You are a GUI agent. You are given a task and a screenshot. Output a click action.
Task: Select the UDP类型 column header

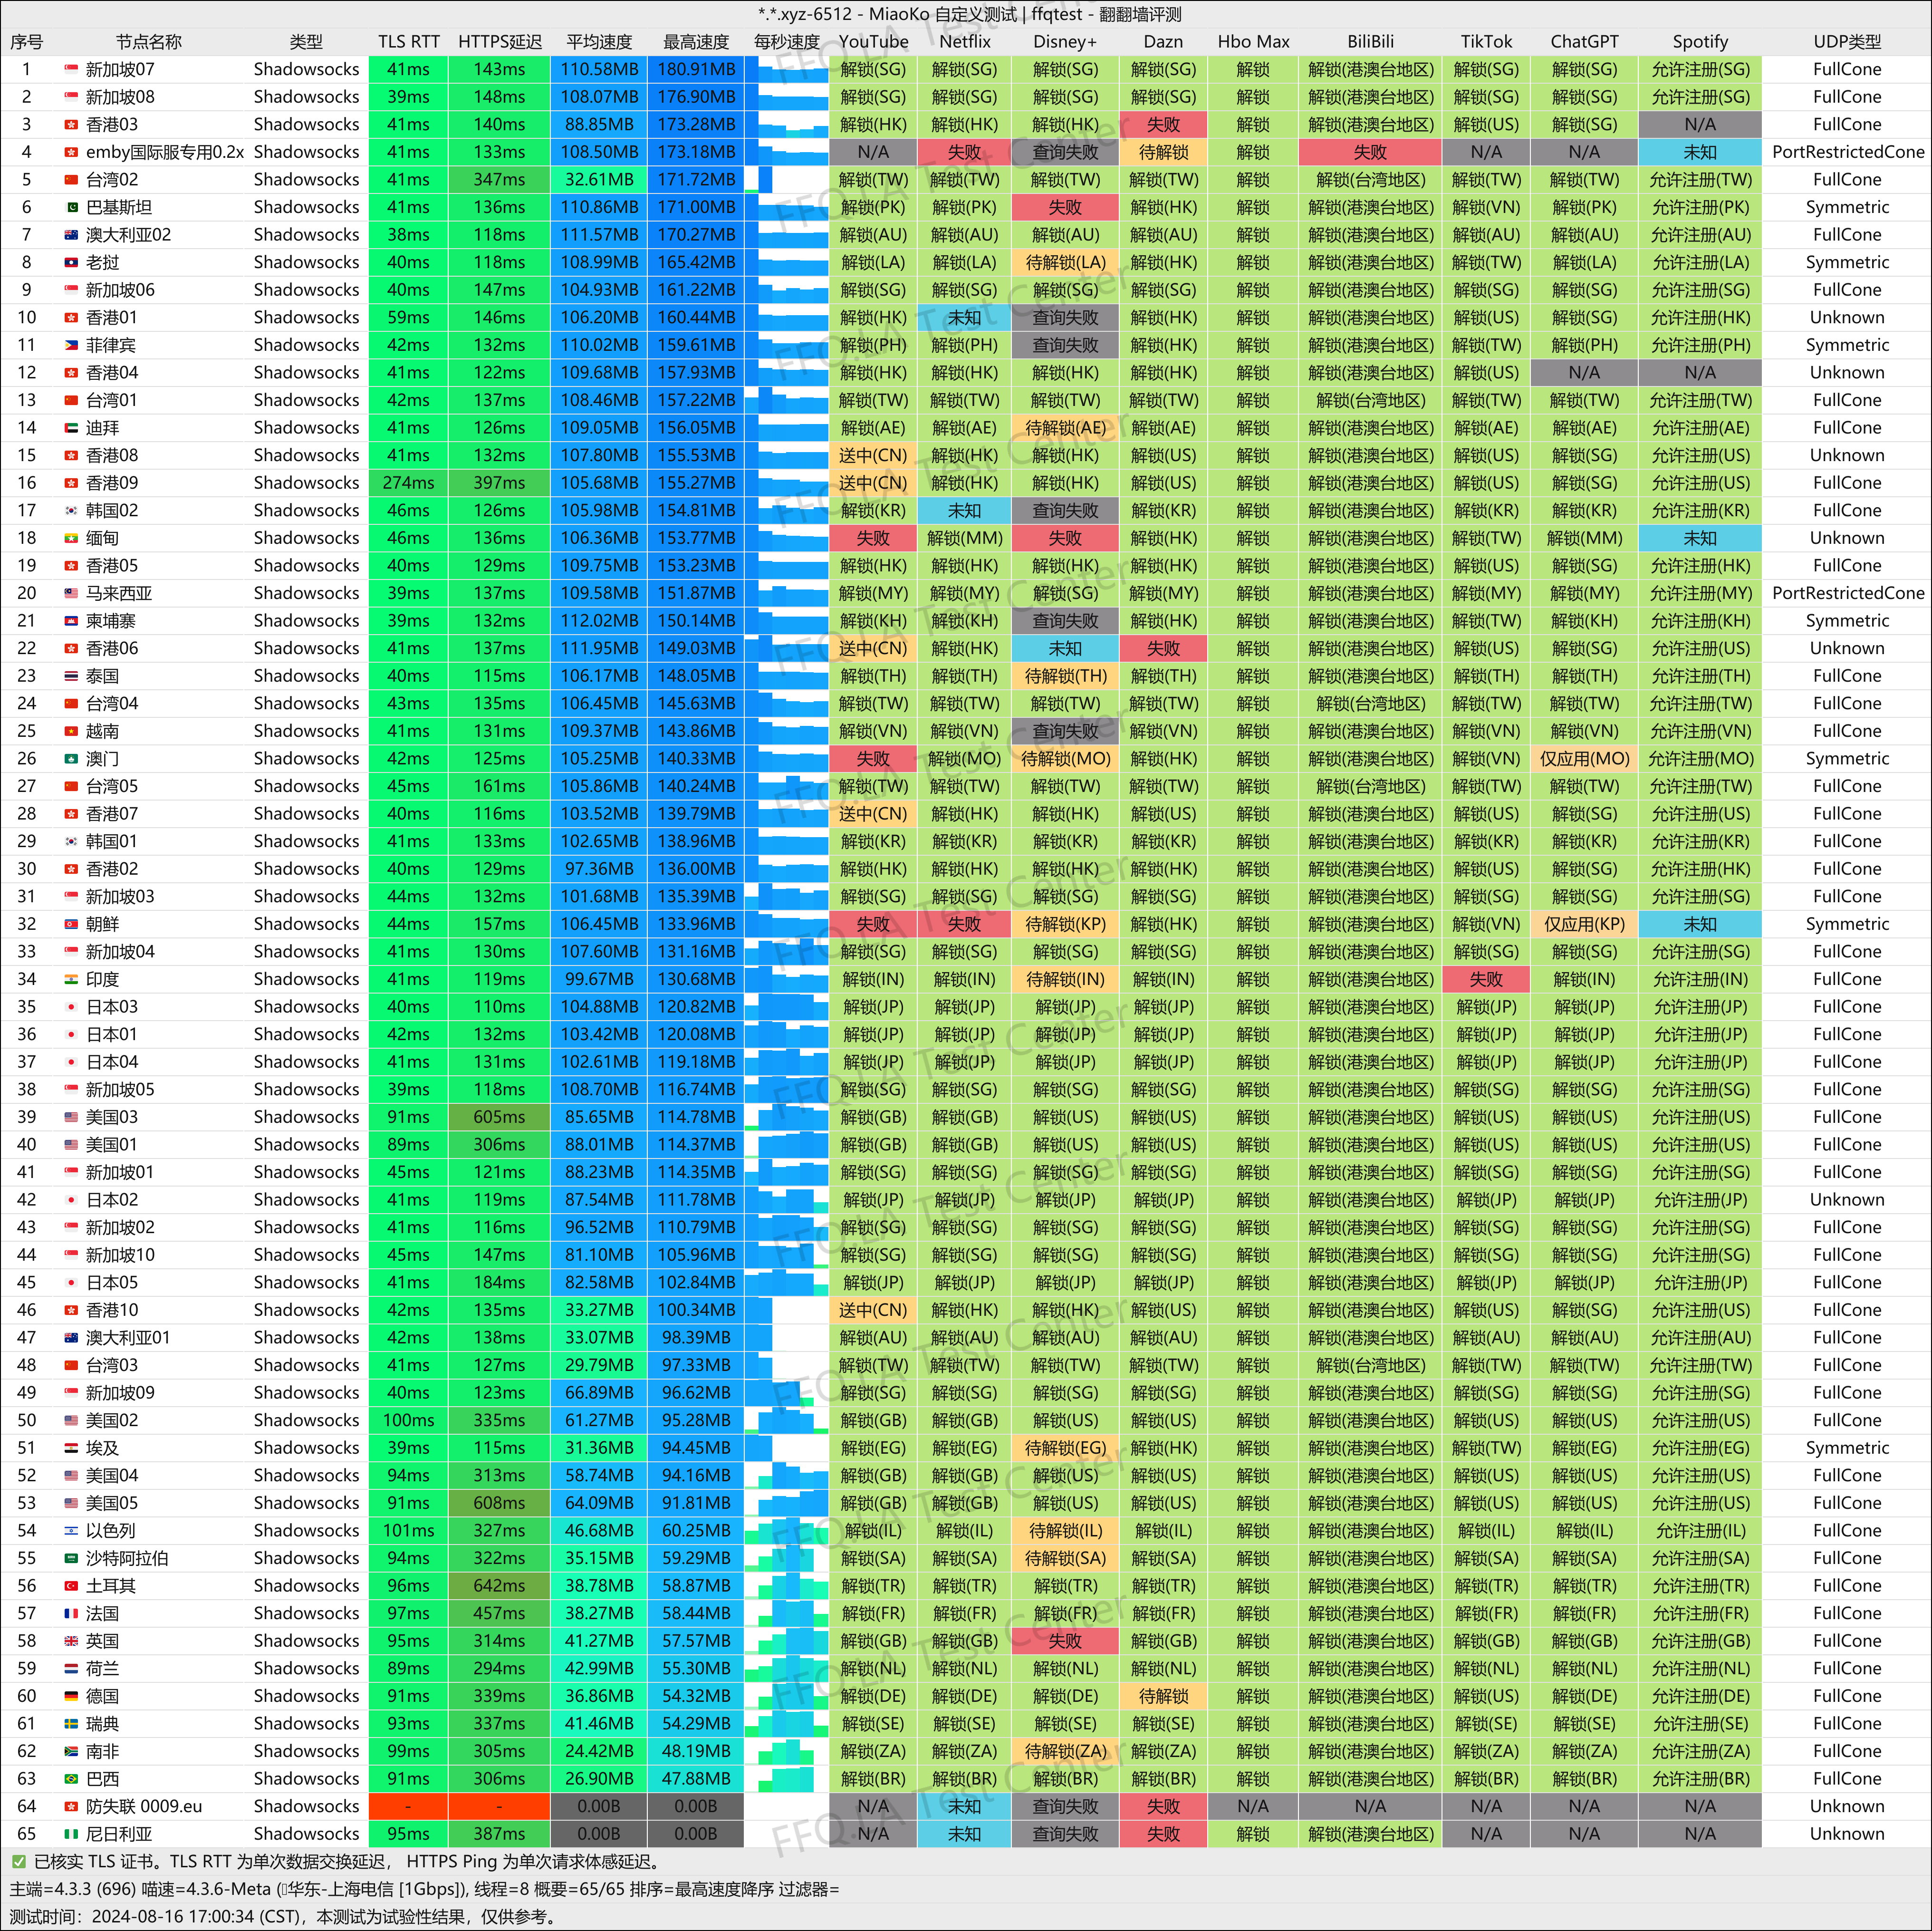click(1847, 42)
